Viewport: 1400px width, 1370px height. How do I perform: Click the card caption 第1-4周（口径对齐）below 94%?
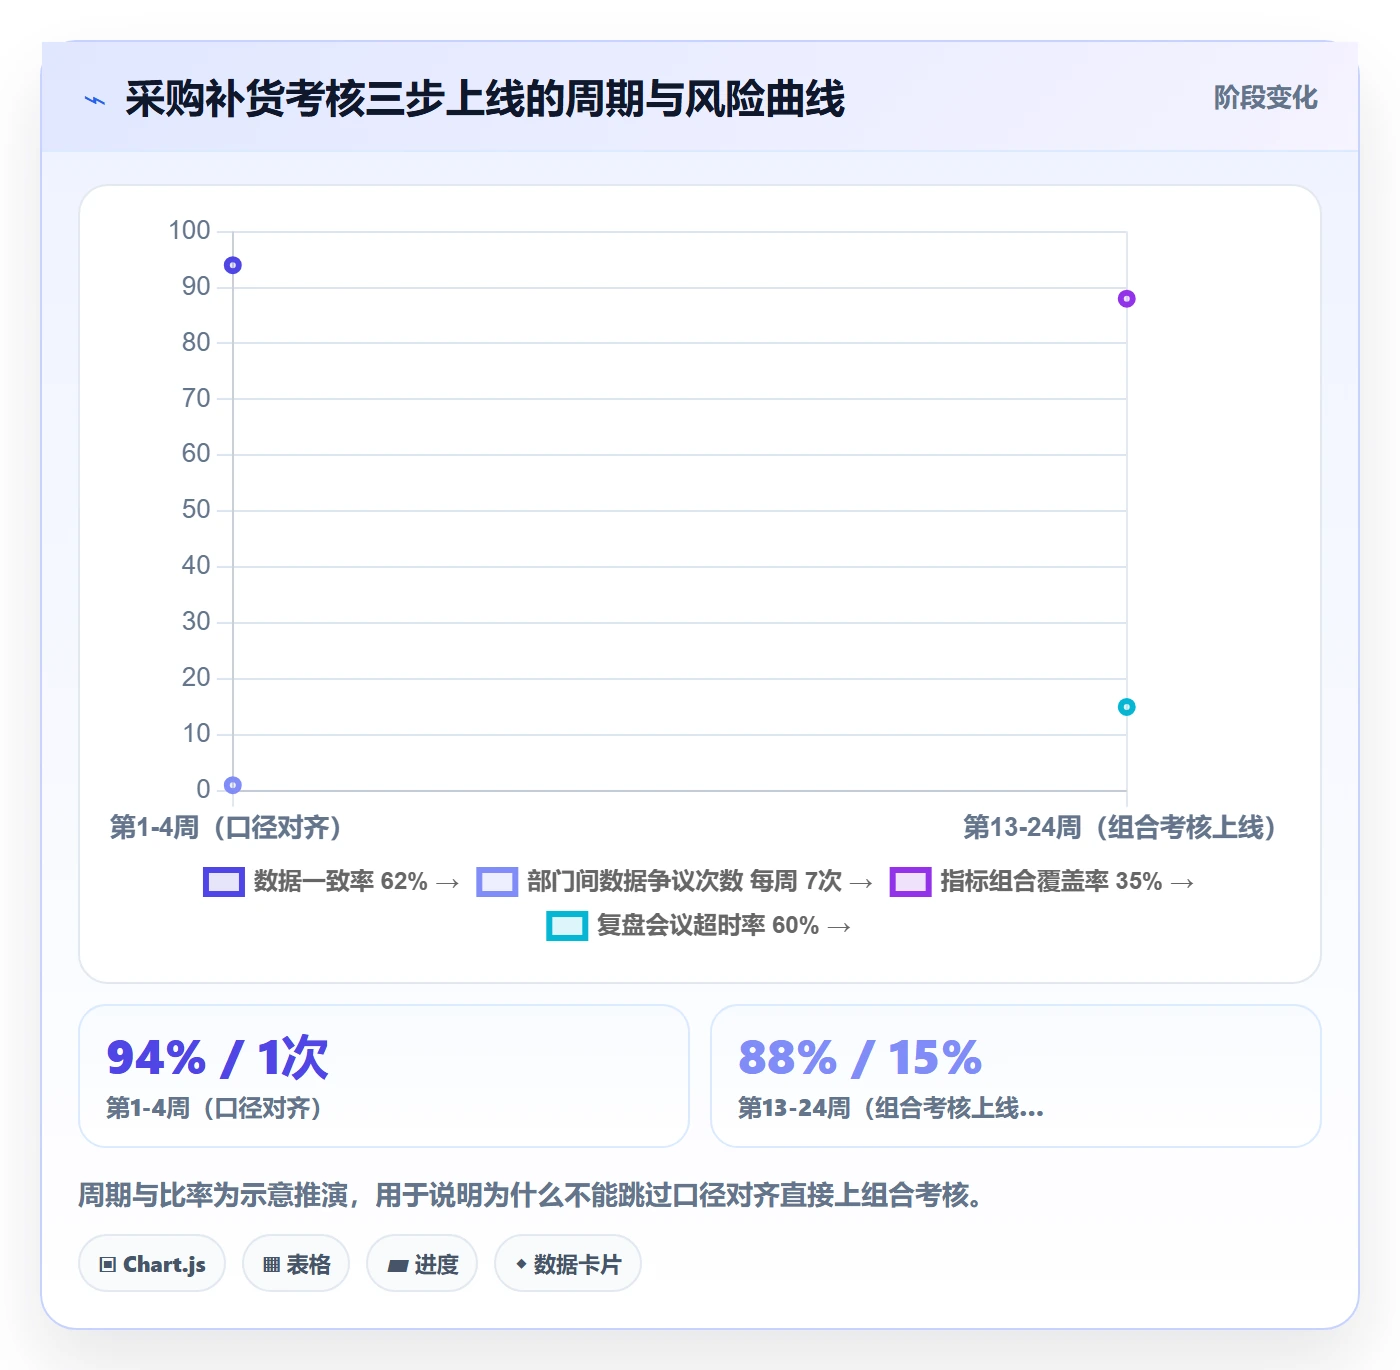point(214,1108)
